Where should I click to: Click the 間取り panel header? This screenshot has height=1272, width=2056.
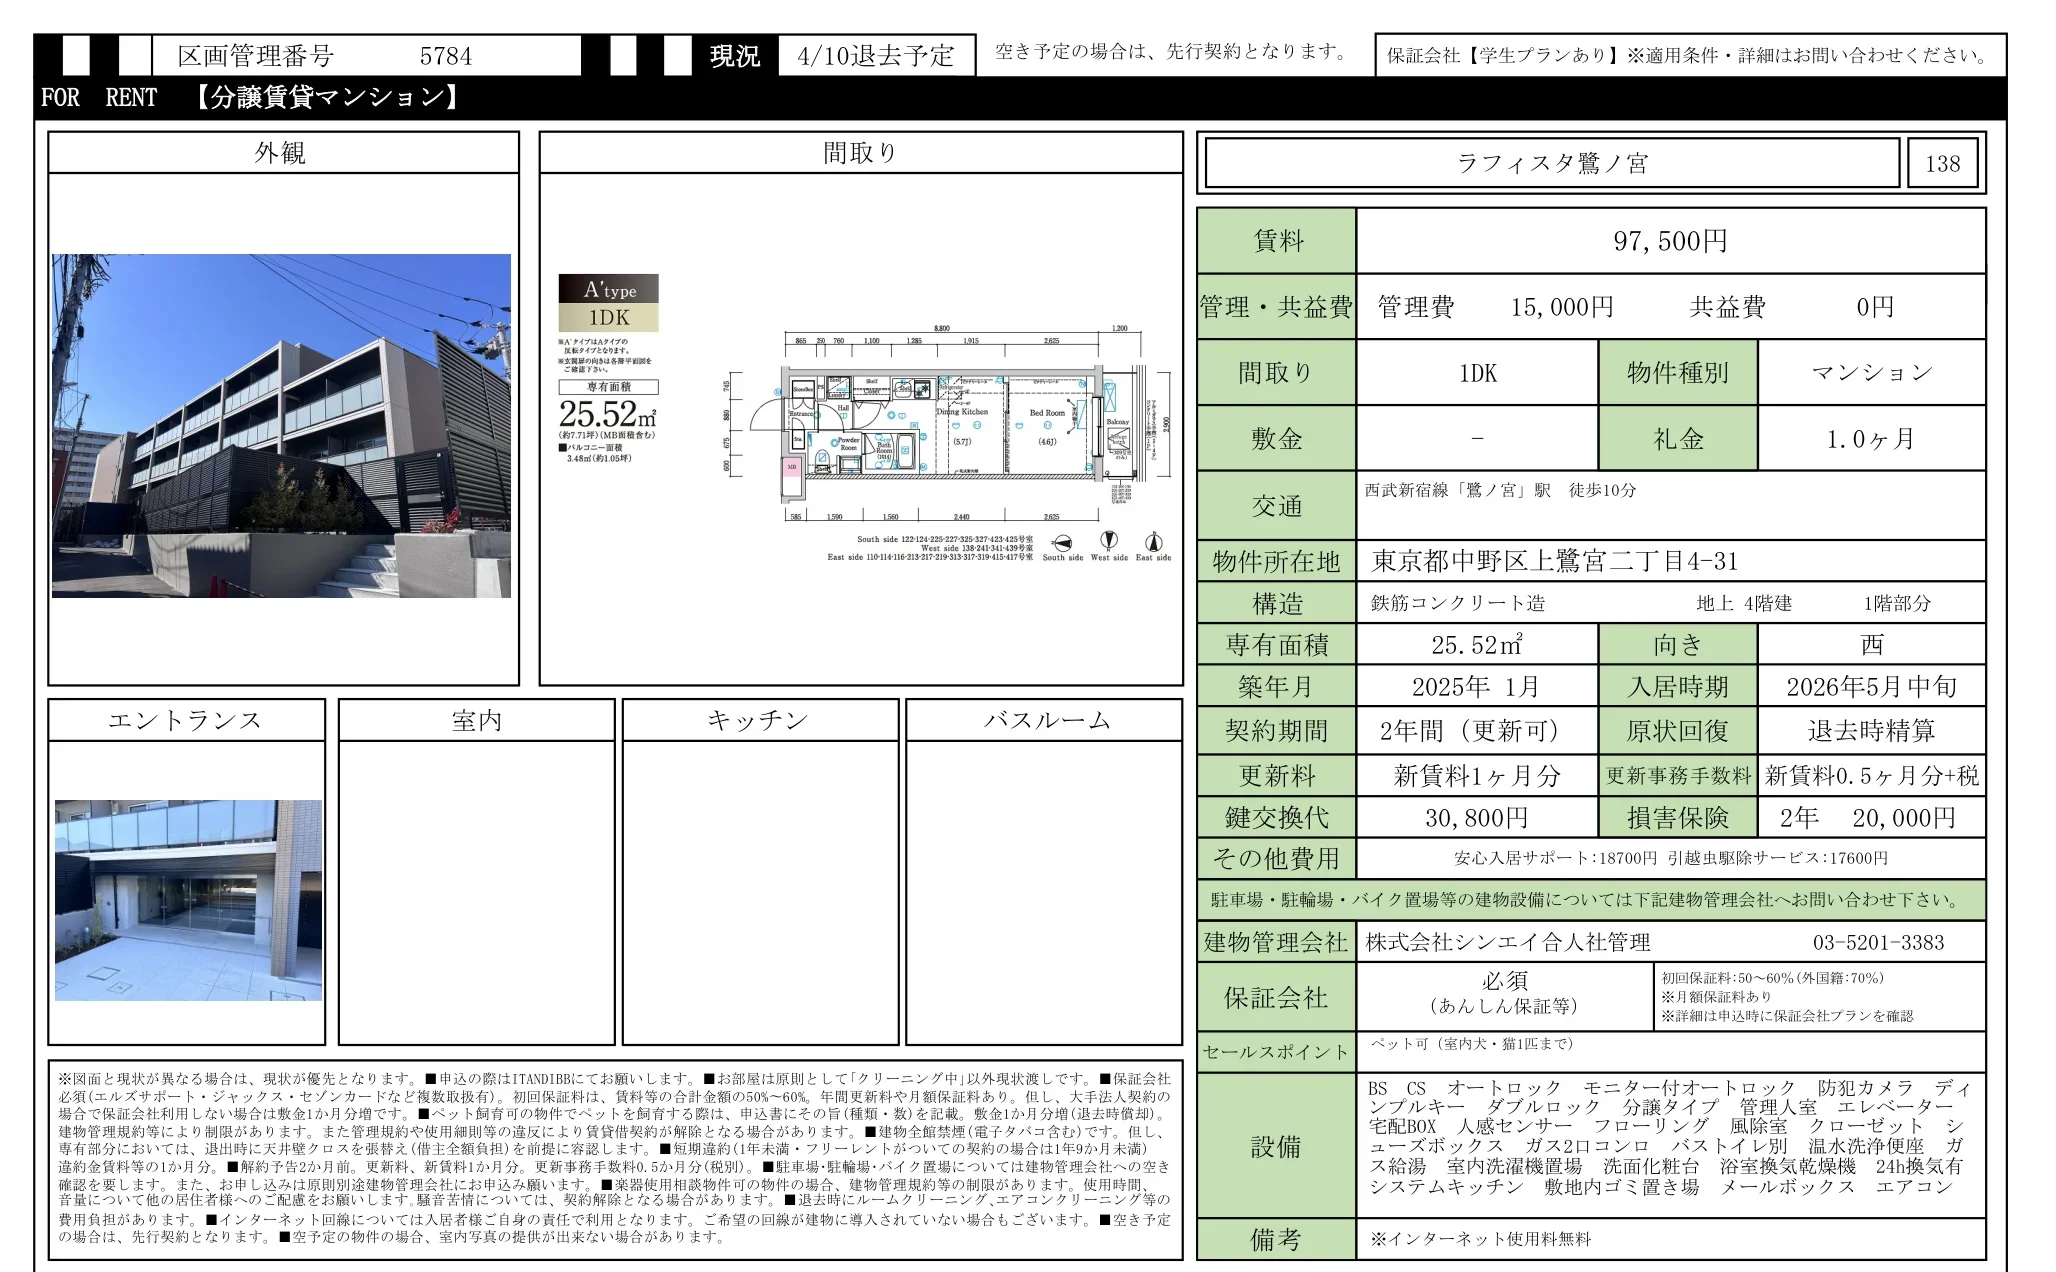pyautogui.click(x=860, y=153)
